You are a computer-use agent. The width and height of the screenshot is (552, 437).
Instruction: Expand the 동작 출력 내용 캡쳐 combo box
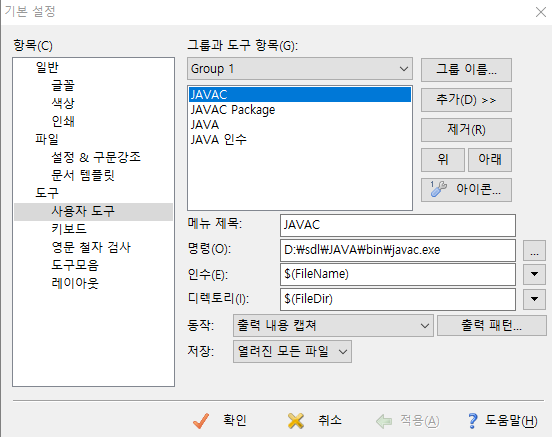[333, 325]
